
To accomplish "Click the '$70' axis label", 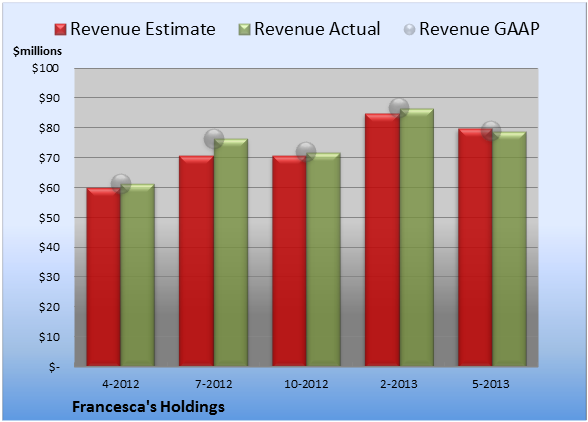I will pos(49,158).
